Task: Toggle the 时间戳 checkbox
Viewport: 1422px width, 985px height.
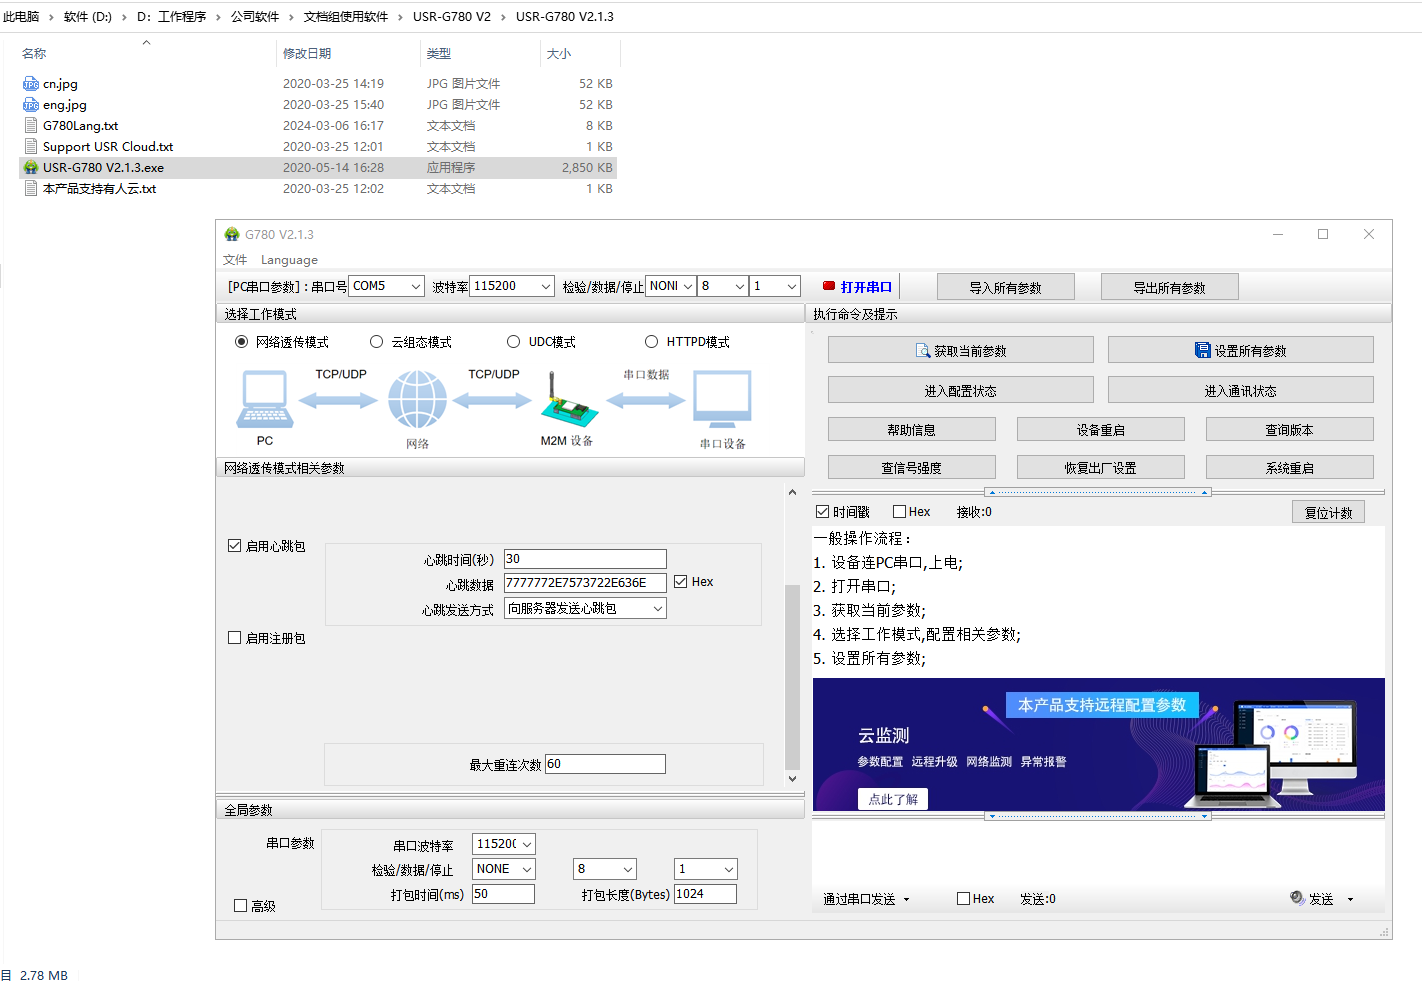Action: click(823, 512)
